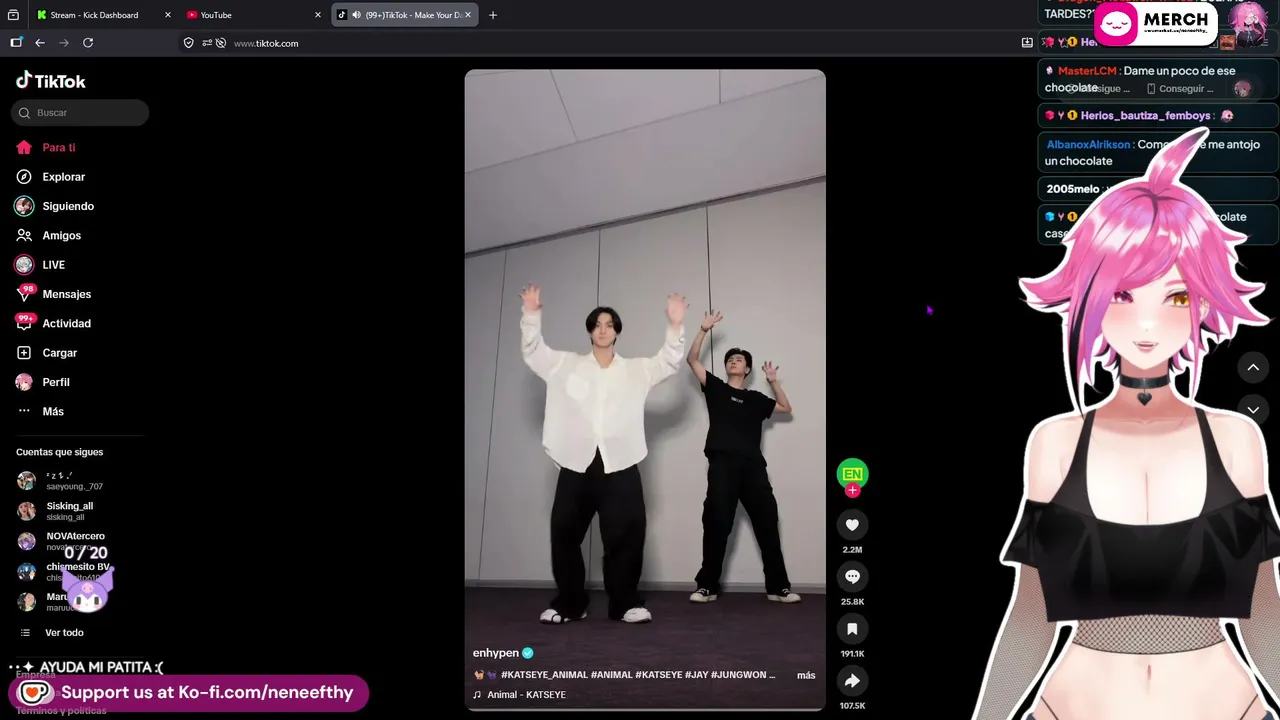
Task: Open Mensajes in the sidebar
Action: click(x=67, y=294)
